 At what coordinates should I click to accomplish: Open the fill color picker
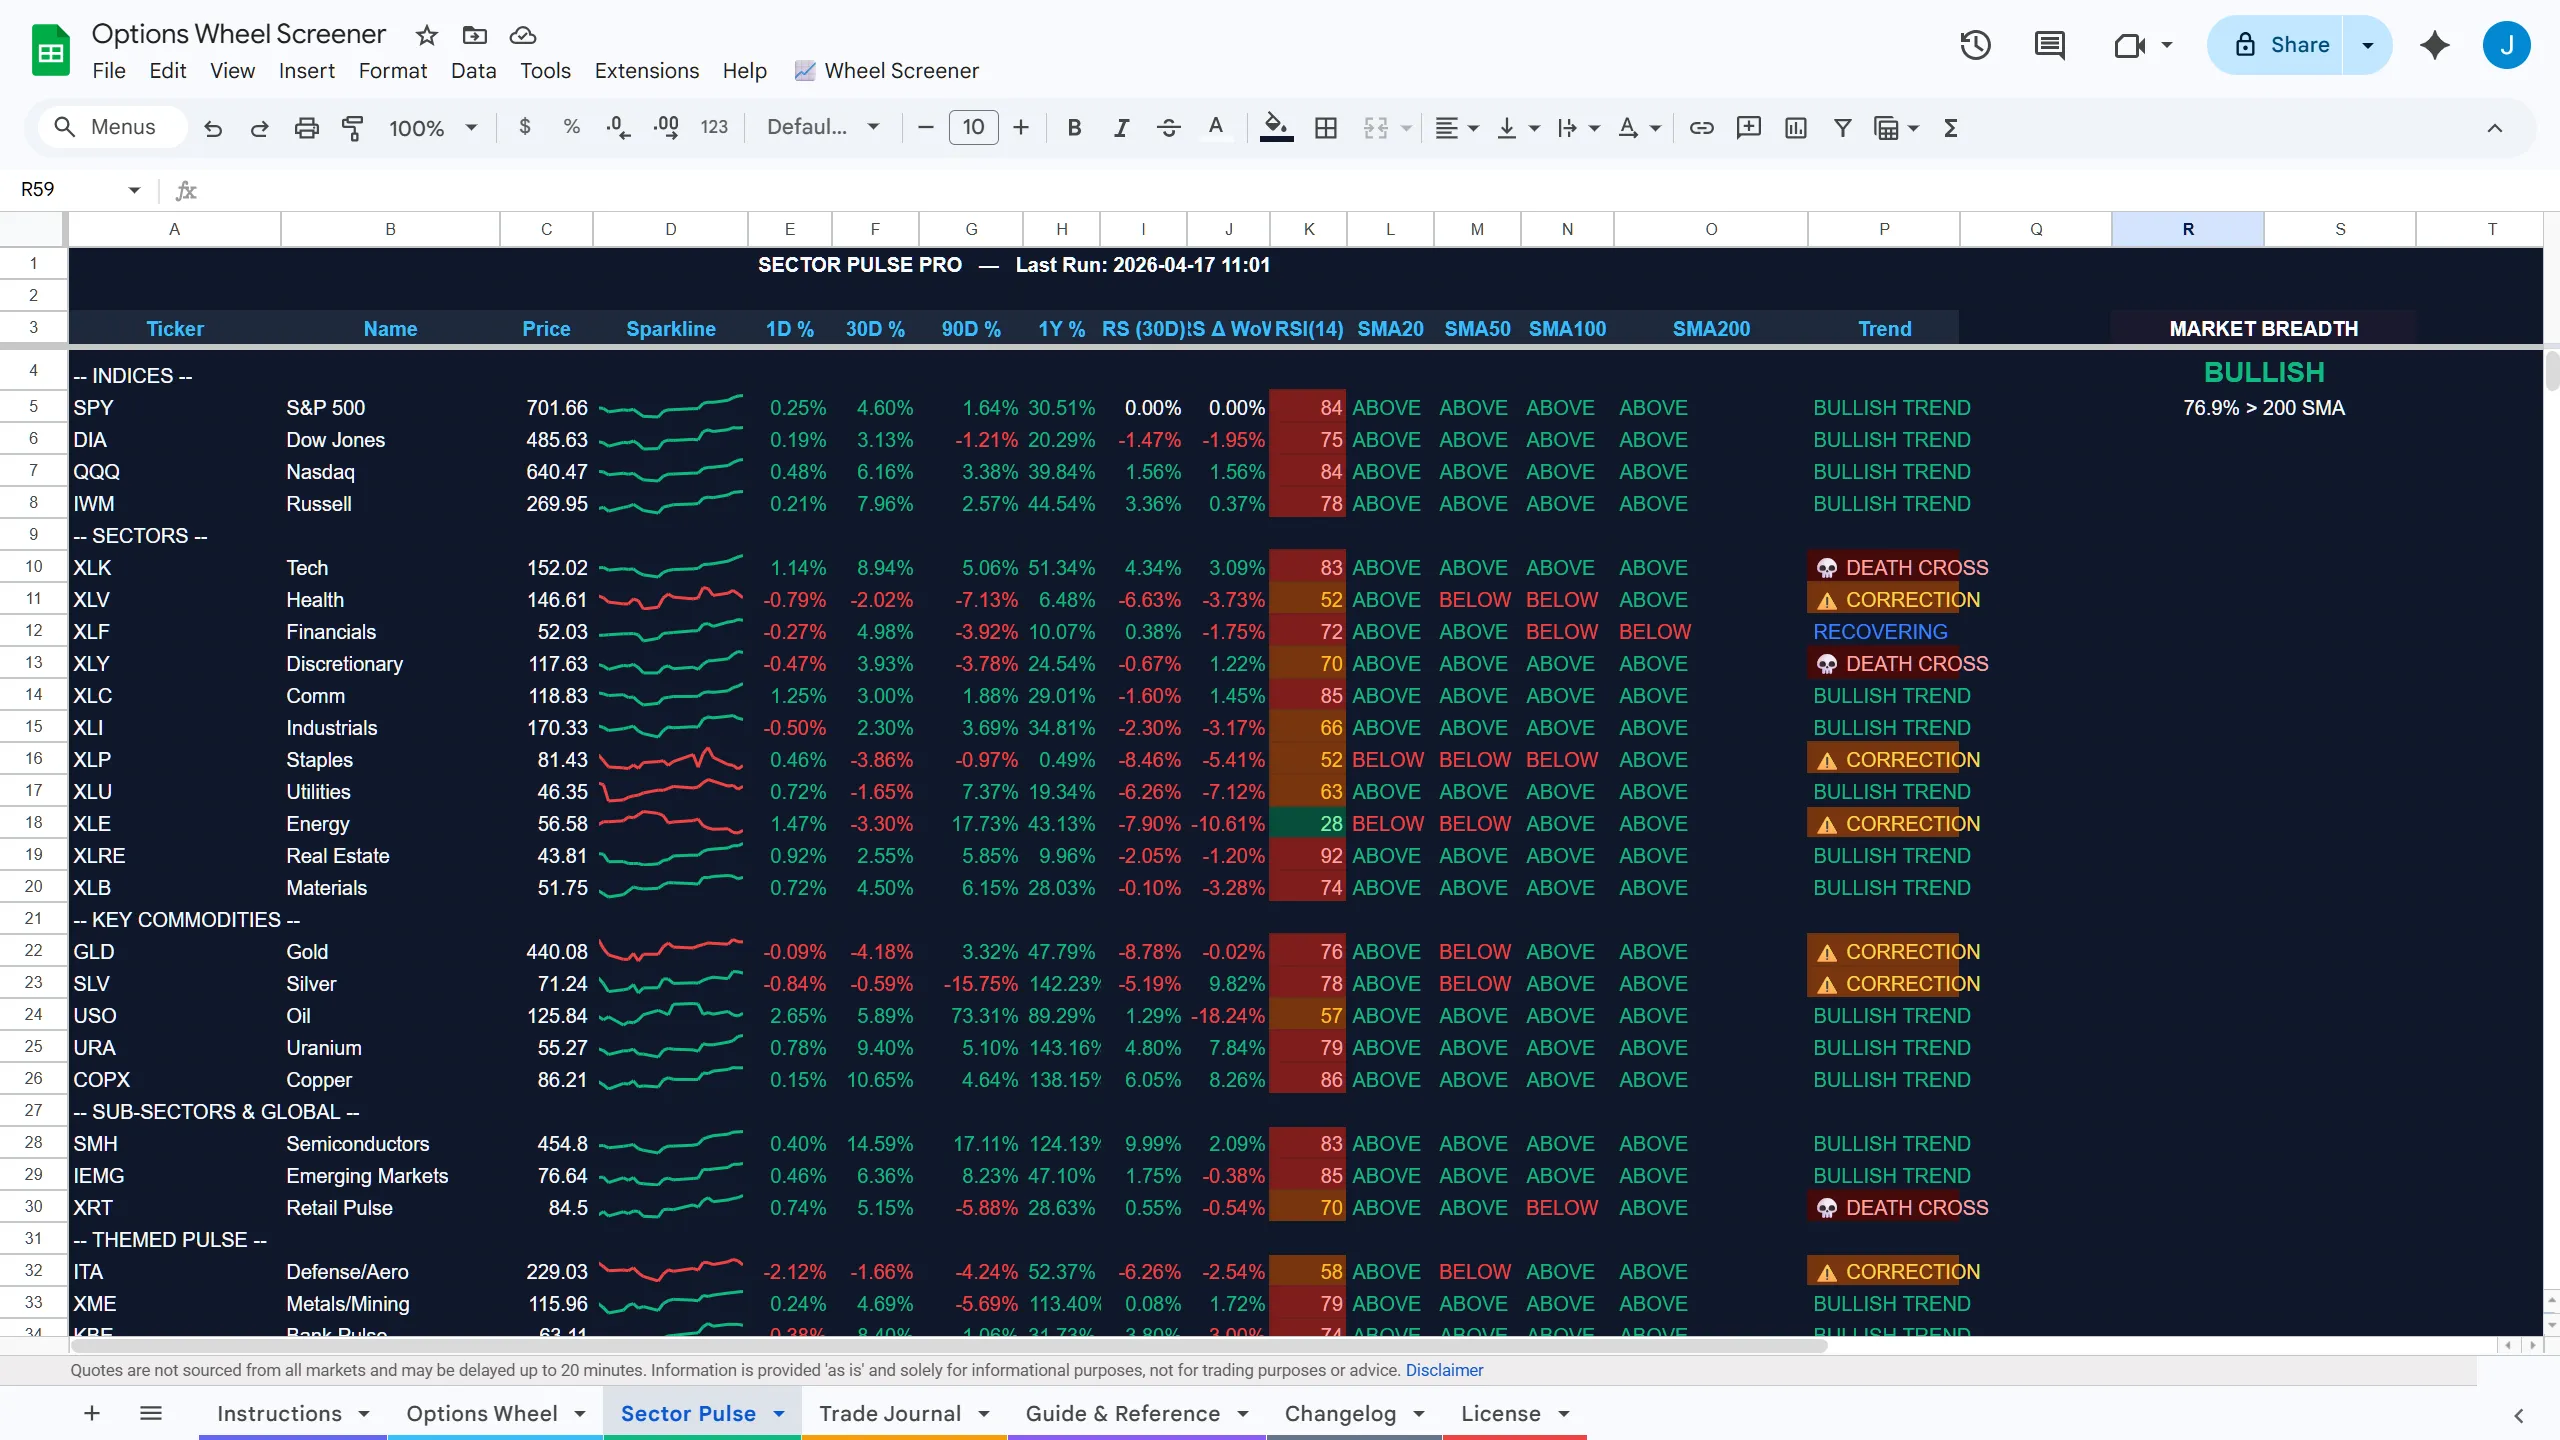pyautogui.click(x=1276, y=128)
